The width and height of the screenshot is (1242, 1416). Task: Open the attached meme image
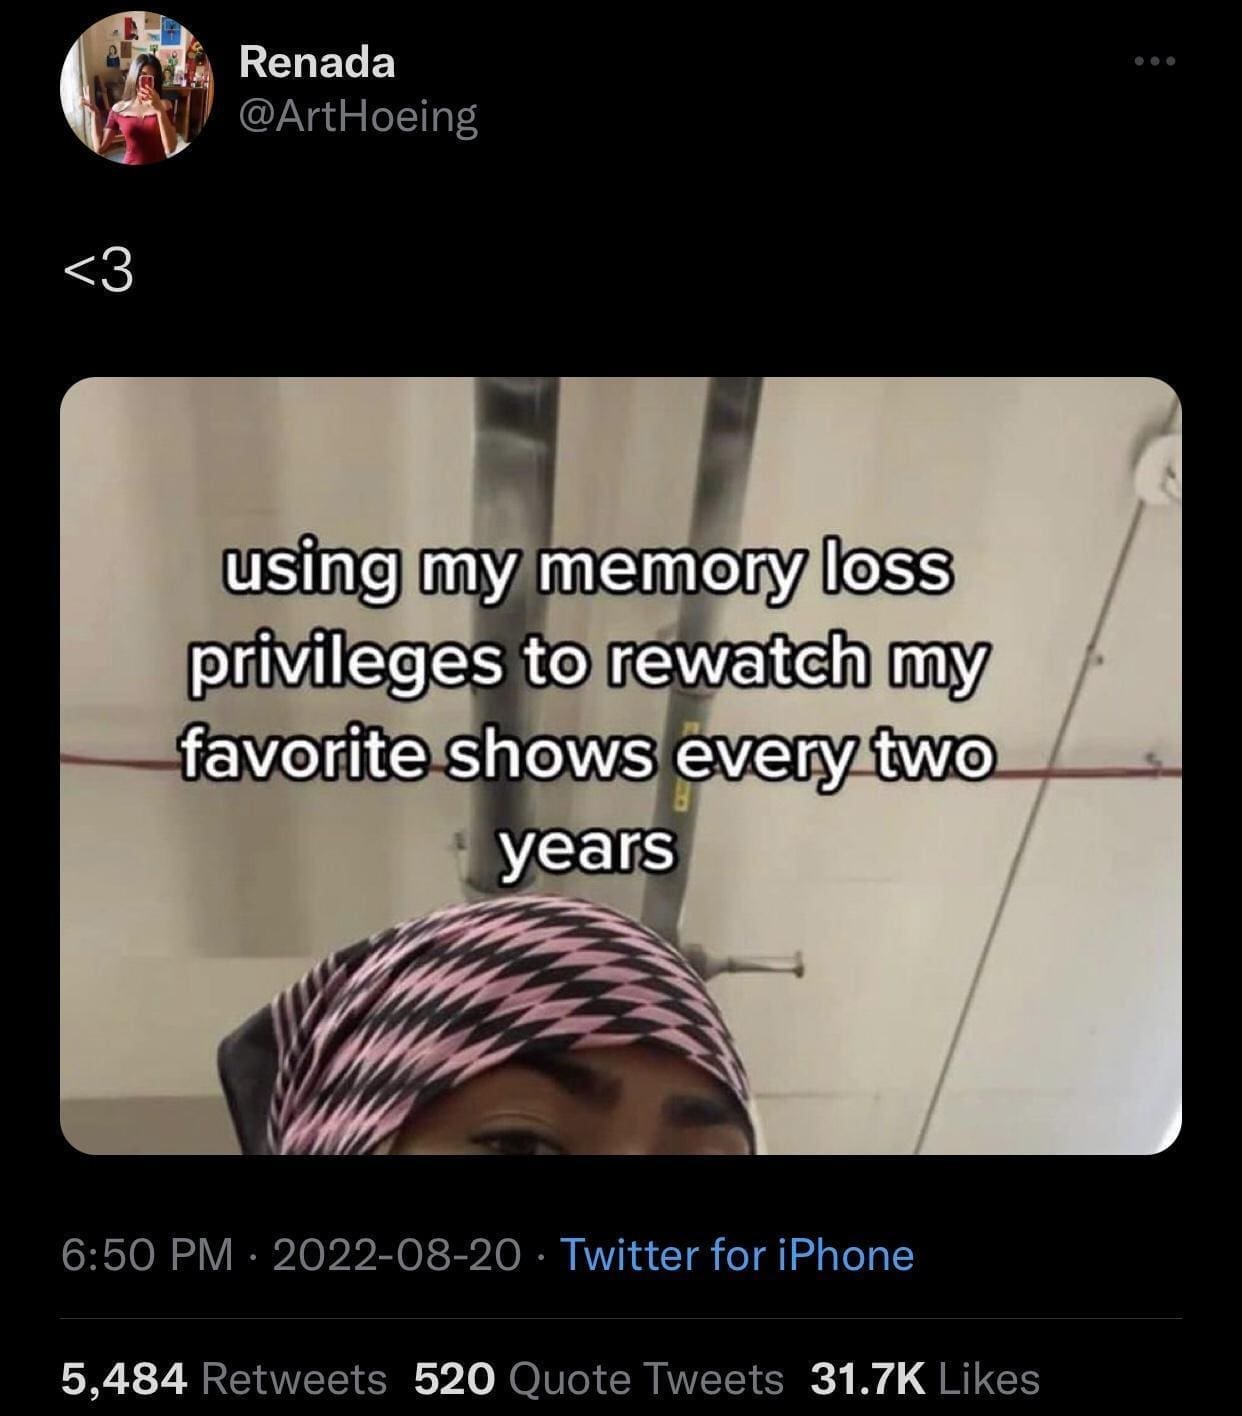(621, 766)
